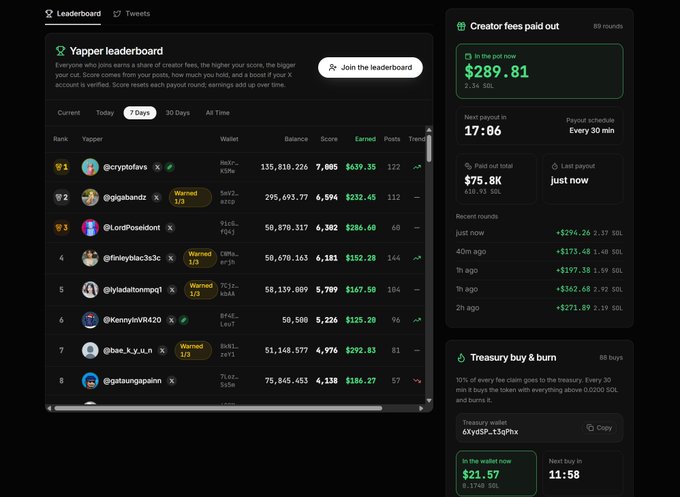This screenshot has width=680, height=497.
Task: Select the 30 Days period filter
Action: pyautogui.click(x=177, y=113)
